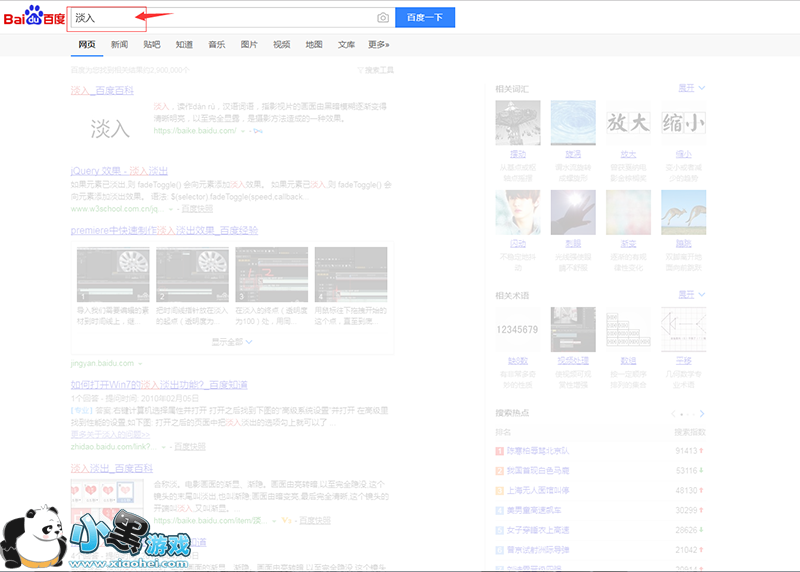Open hot search 女子穿睡衣上高速
Image resolution: width=800 pixels, height=572 pixels.
pos(537,530)
